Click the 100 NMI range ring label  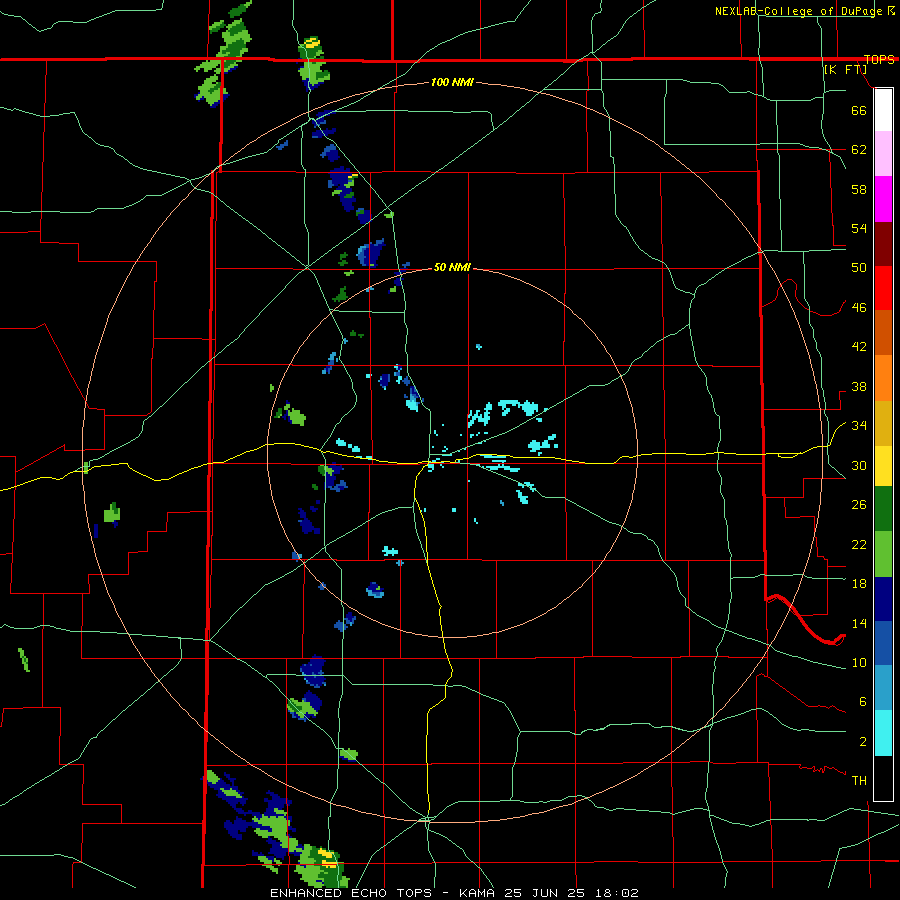452,82
